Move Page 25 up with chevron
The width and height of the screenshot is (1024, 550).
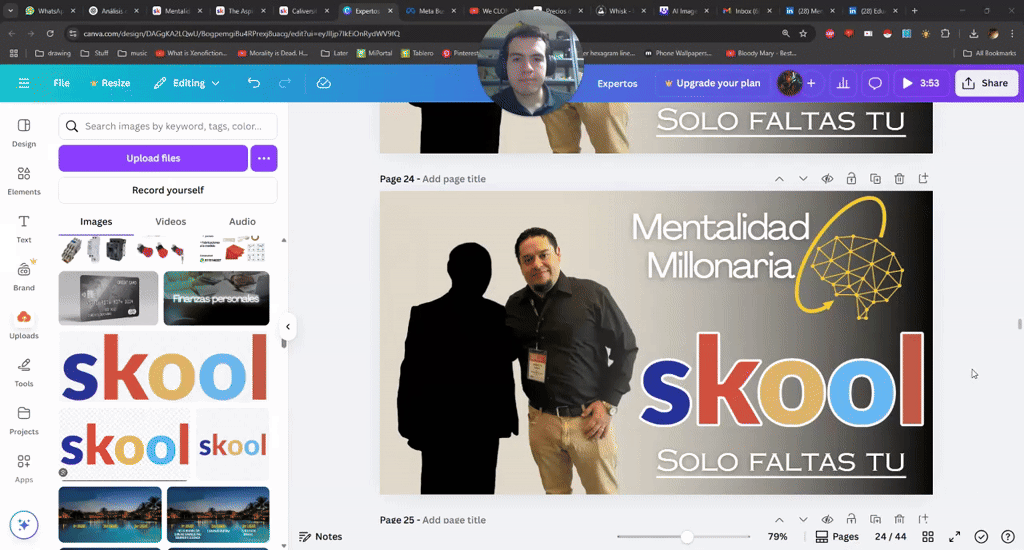[x=779, y=520]
